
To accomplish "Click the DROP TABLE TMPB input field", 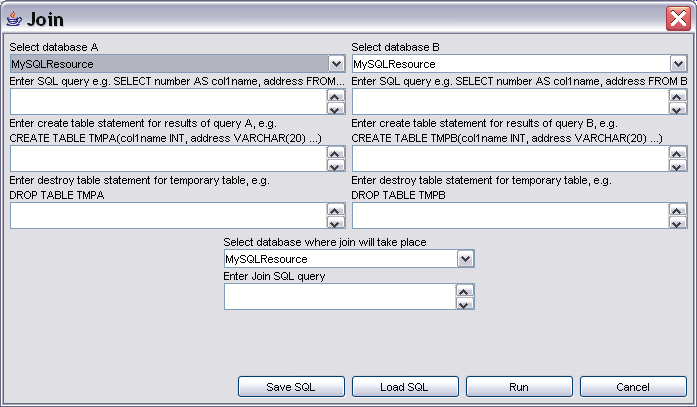I will pyautogui.click(x=511, y=215).
